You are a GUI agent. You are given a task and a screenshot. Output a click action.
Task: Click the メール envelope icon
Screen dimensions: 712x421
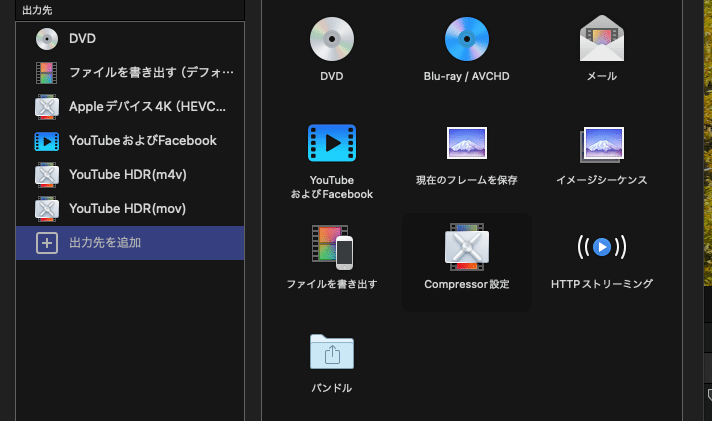click(x=602, y=38)
